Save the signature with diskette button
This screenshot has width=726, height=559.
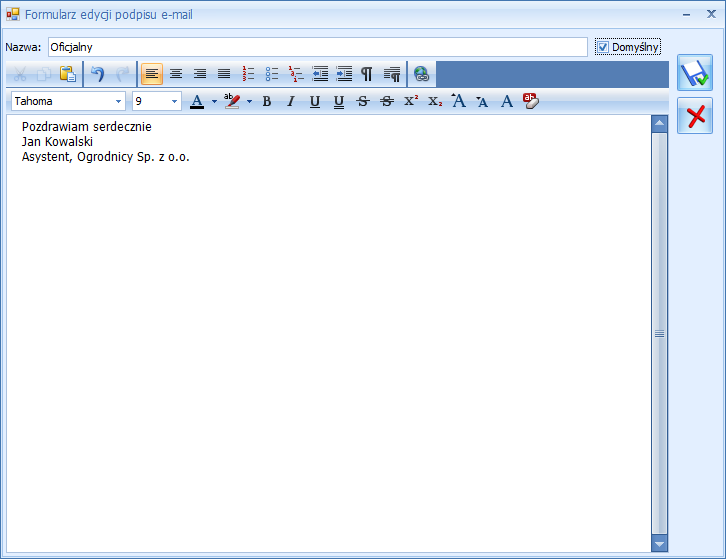point(695,73)
